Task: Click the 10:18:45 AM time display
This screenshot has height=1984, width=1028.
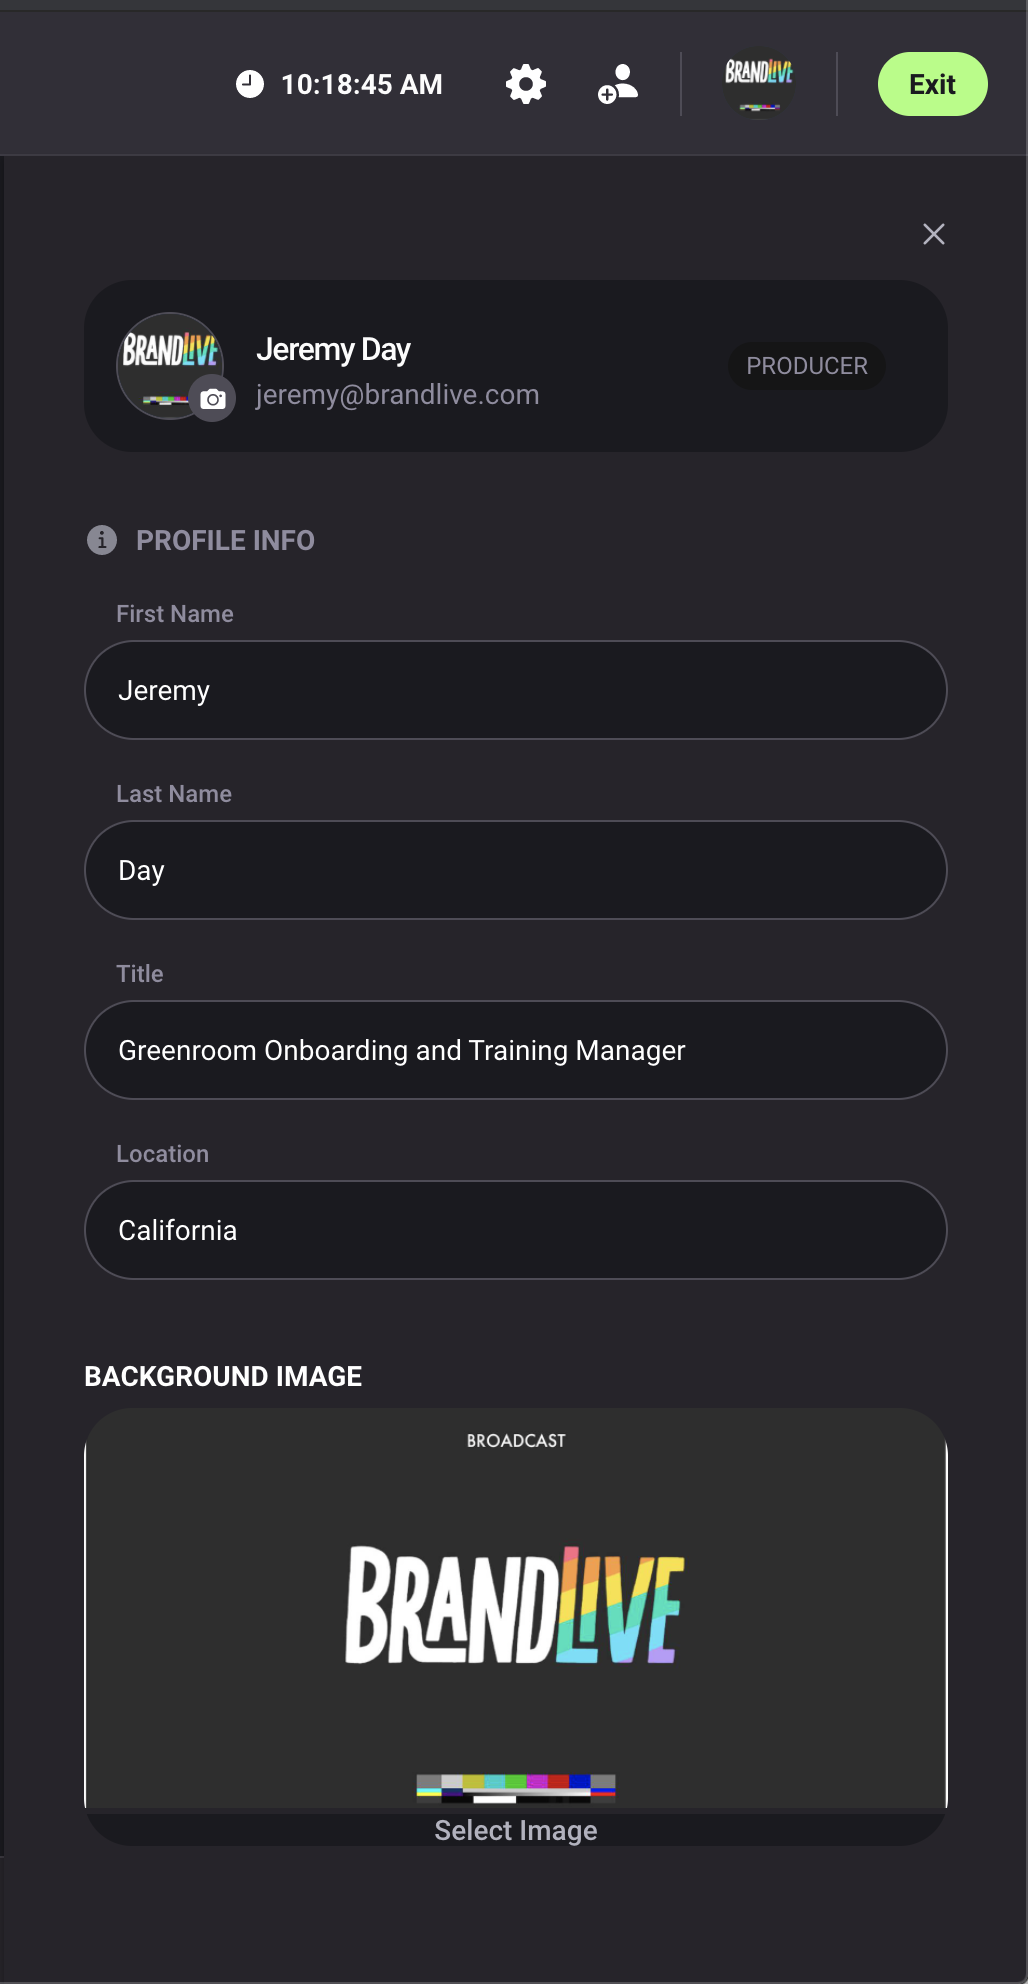Action: point(362,84)
